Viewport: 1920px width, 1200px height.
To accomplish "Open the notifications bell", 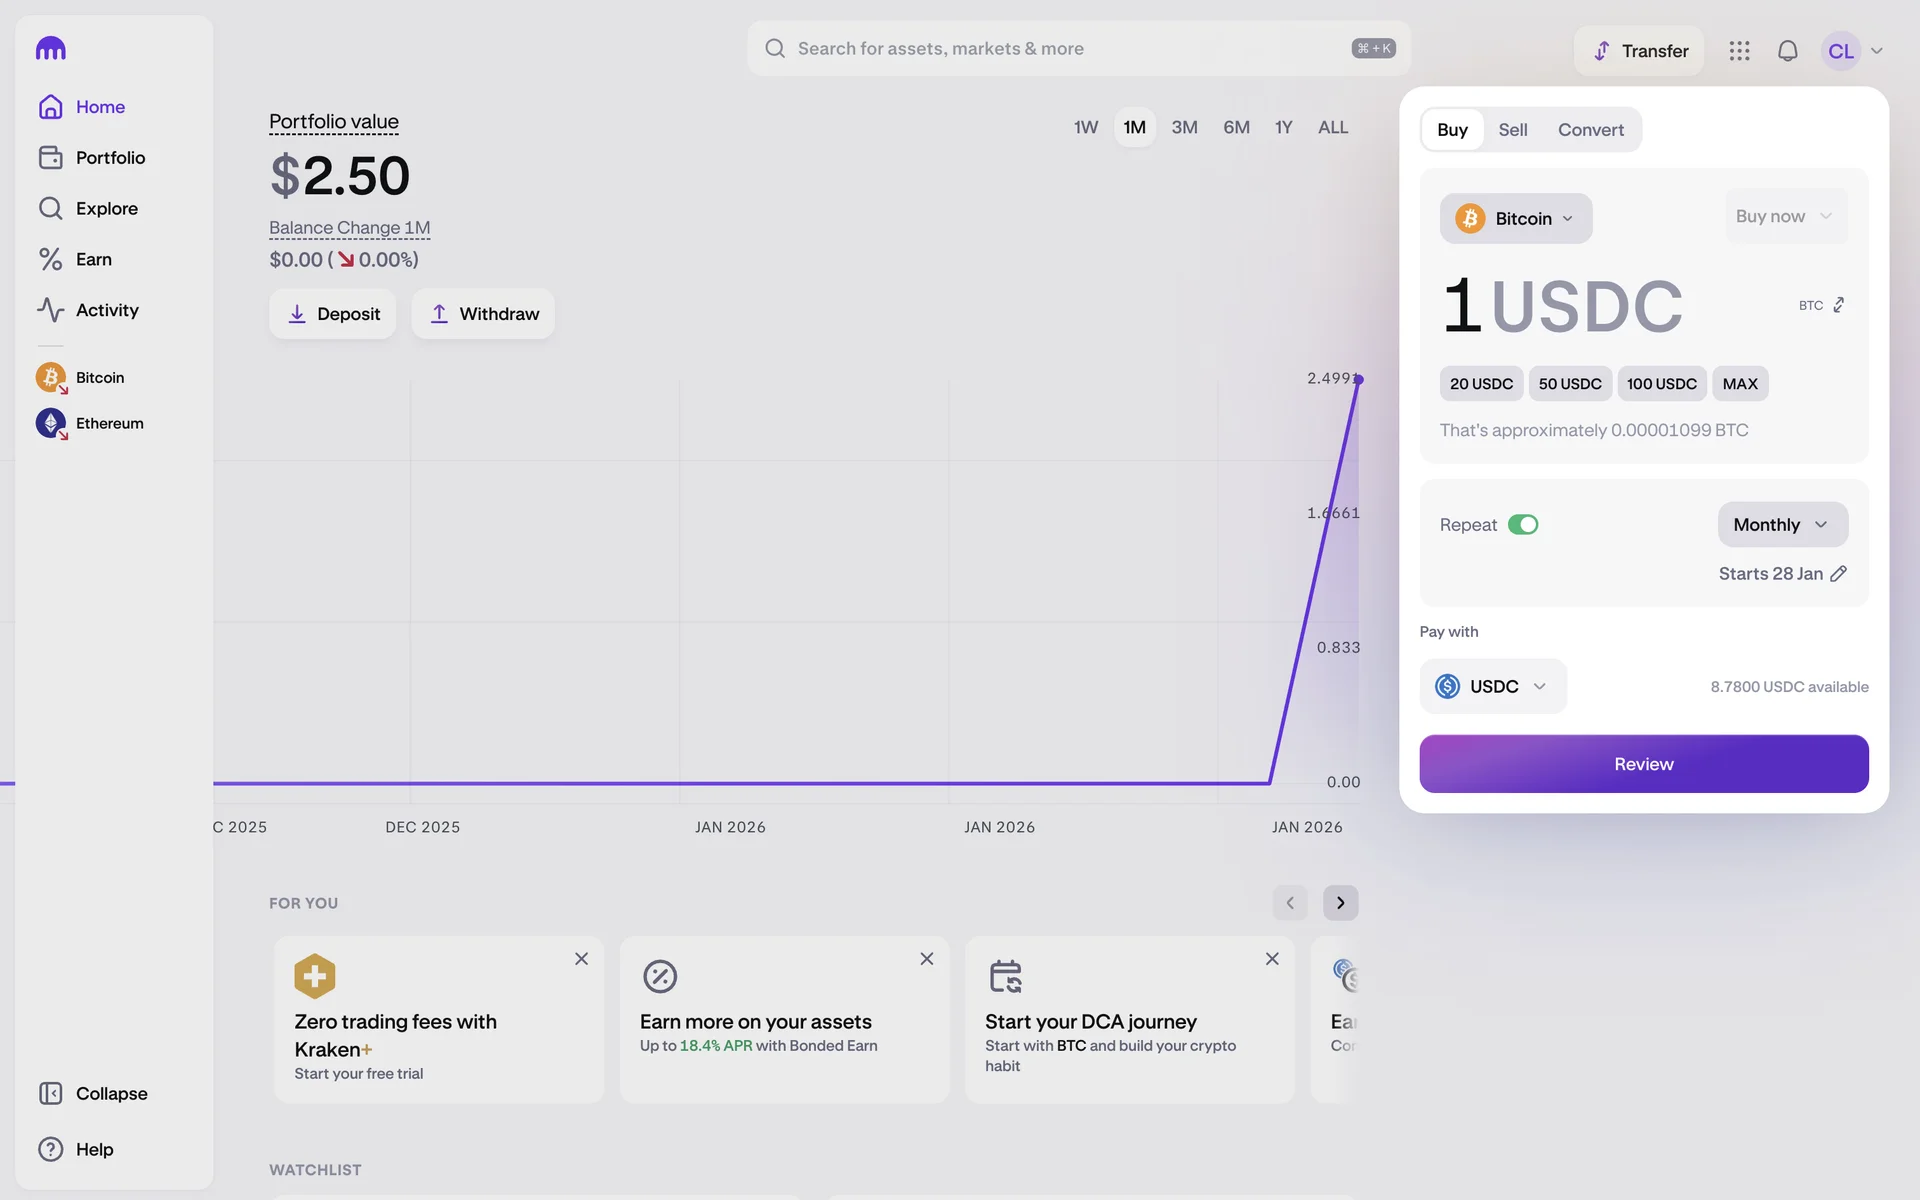I will [1787, 51].
